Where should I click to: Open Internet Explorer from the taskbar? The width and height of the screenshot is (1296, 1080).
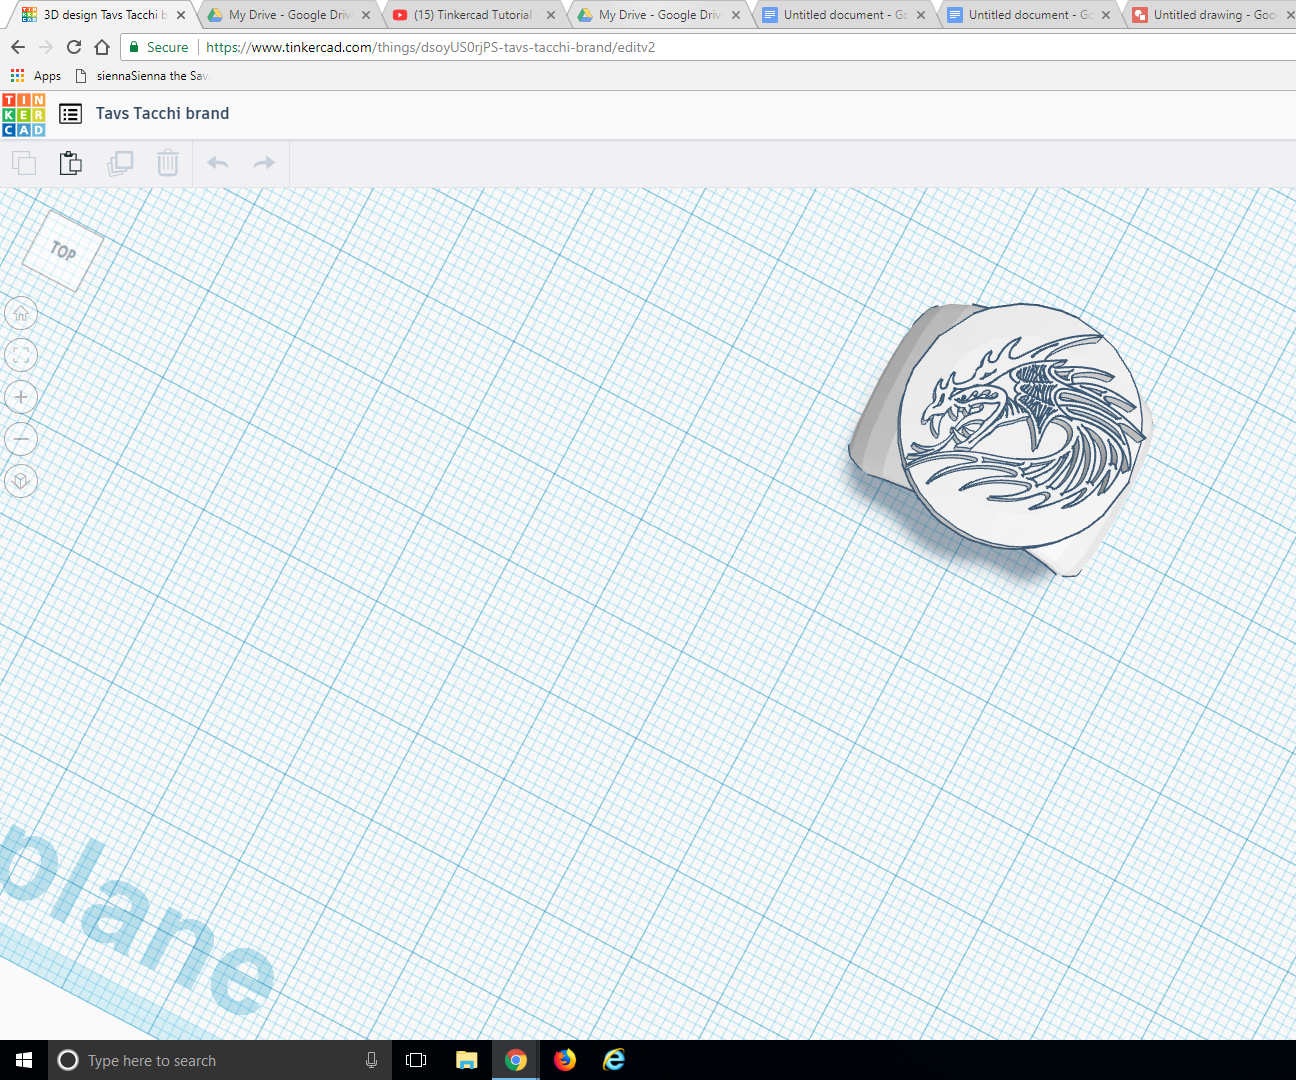click(614, 1060)
